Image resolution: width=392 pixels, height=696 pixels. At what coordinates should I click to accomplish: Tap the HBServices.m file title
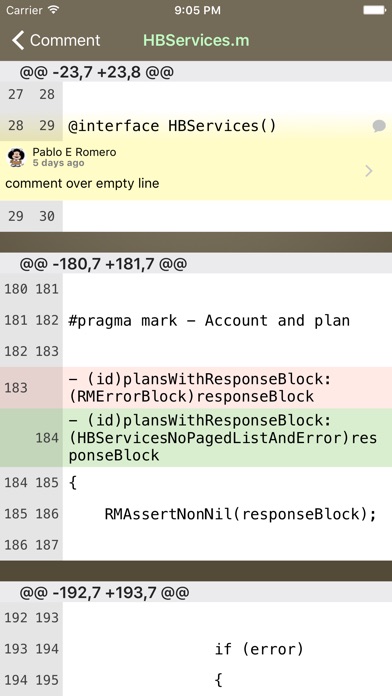point(196,40)
